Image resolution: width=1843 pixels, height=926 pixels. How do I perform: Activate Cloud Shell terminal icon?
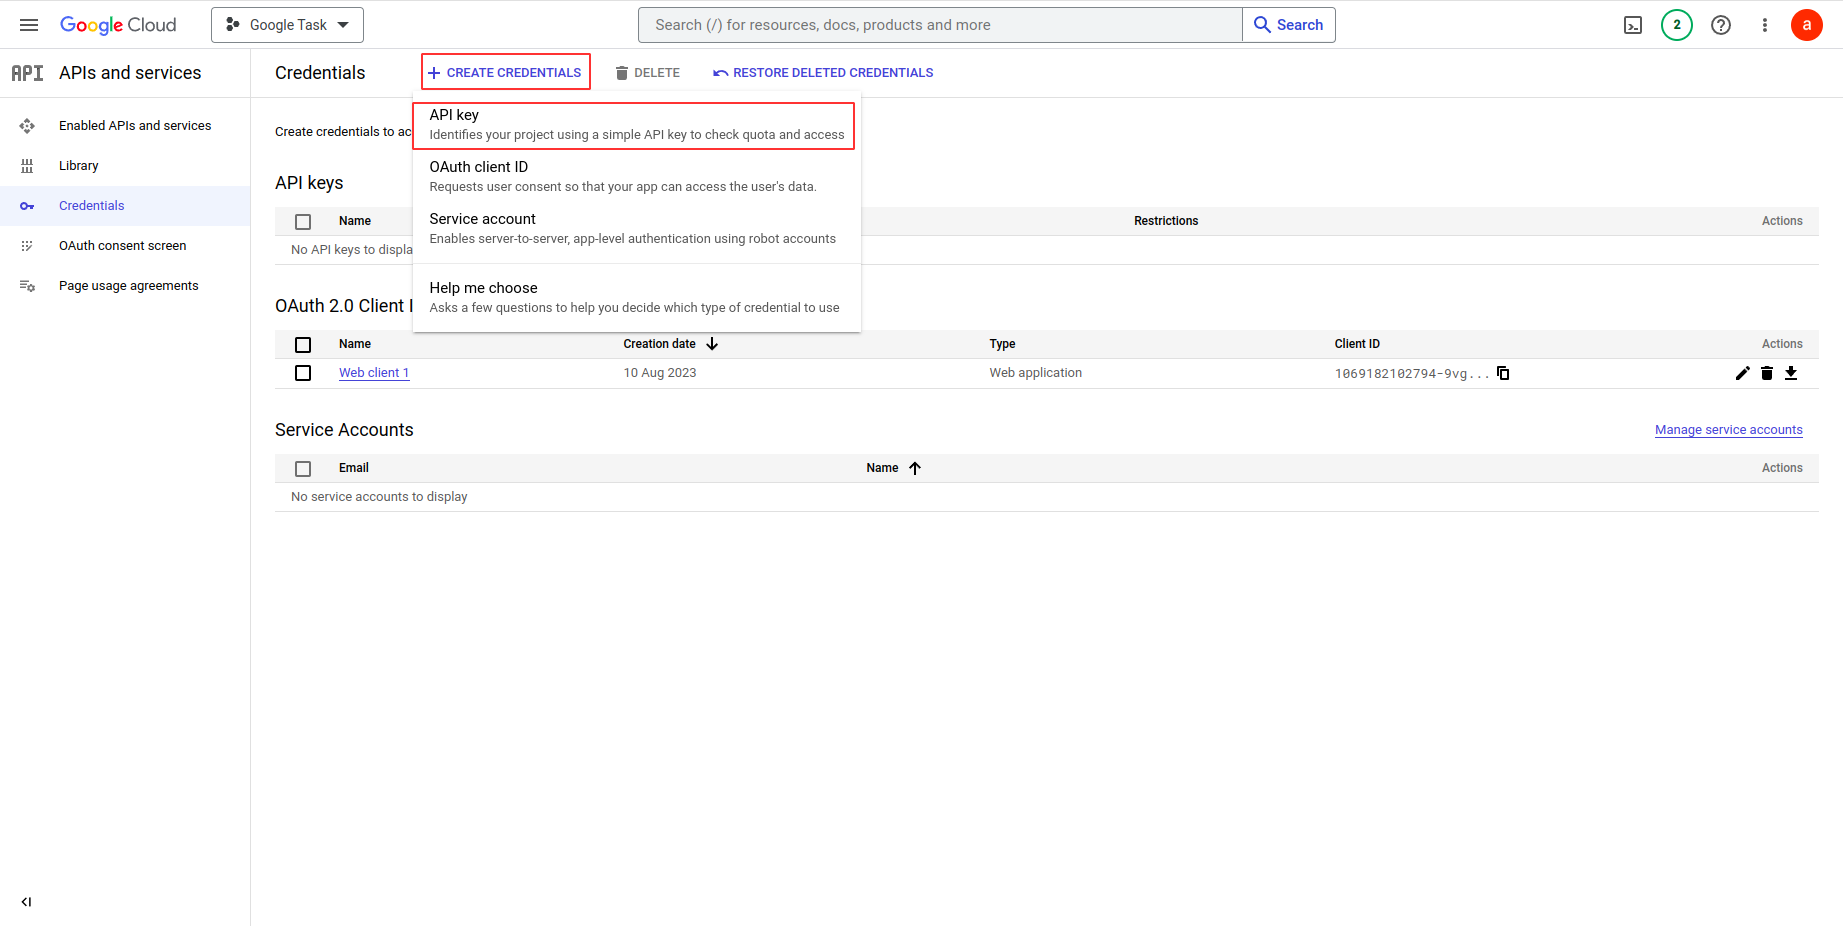pyautogui.click(x=1633, y=25)
